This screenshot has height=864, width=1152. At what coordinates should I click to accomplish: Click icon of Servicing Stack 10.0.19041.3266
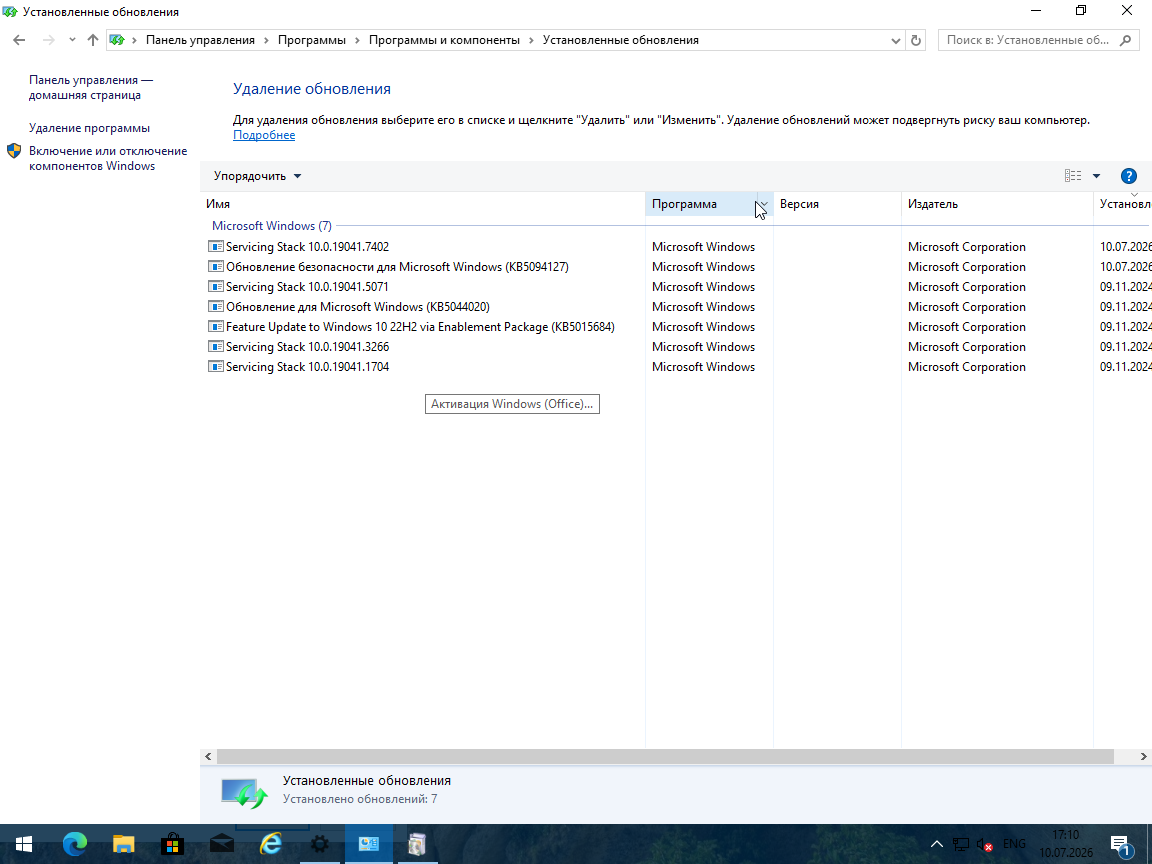point(215,347)
